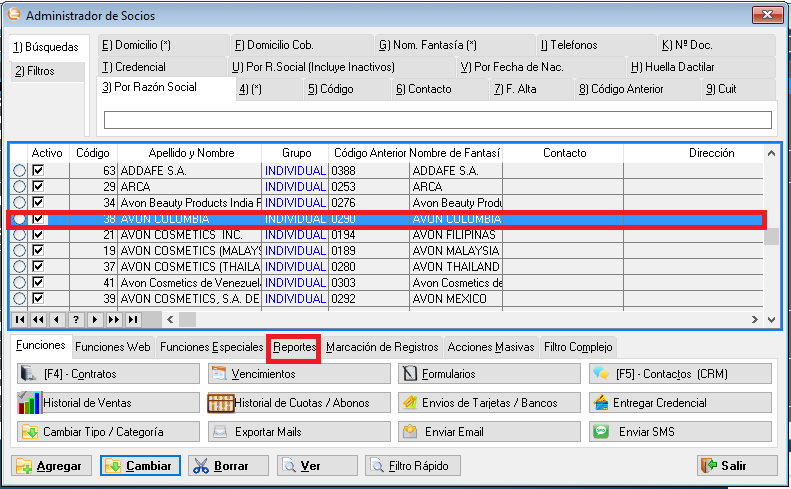Send an SMS with Enviar SMS
This screenshot has width=791, height=489.
pos(680,432)
